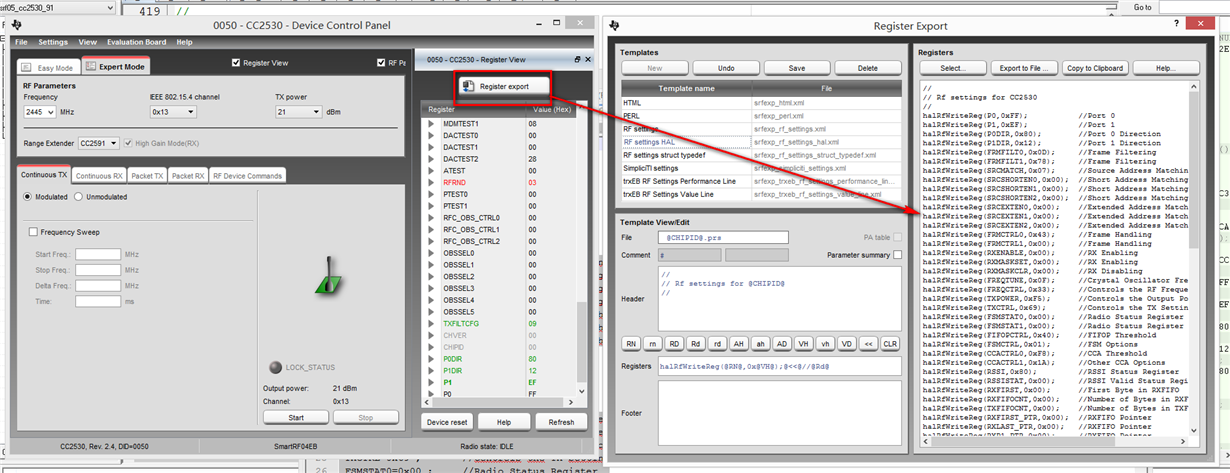This screenshot has width=1230, height=473.
Task: Click the Device reset button
Action: click(x=446, y=422)
